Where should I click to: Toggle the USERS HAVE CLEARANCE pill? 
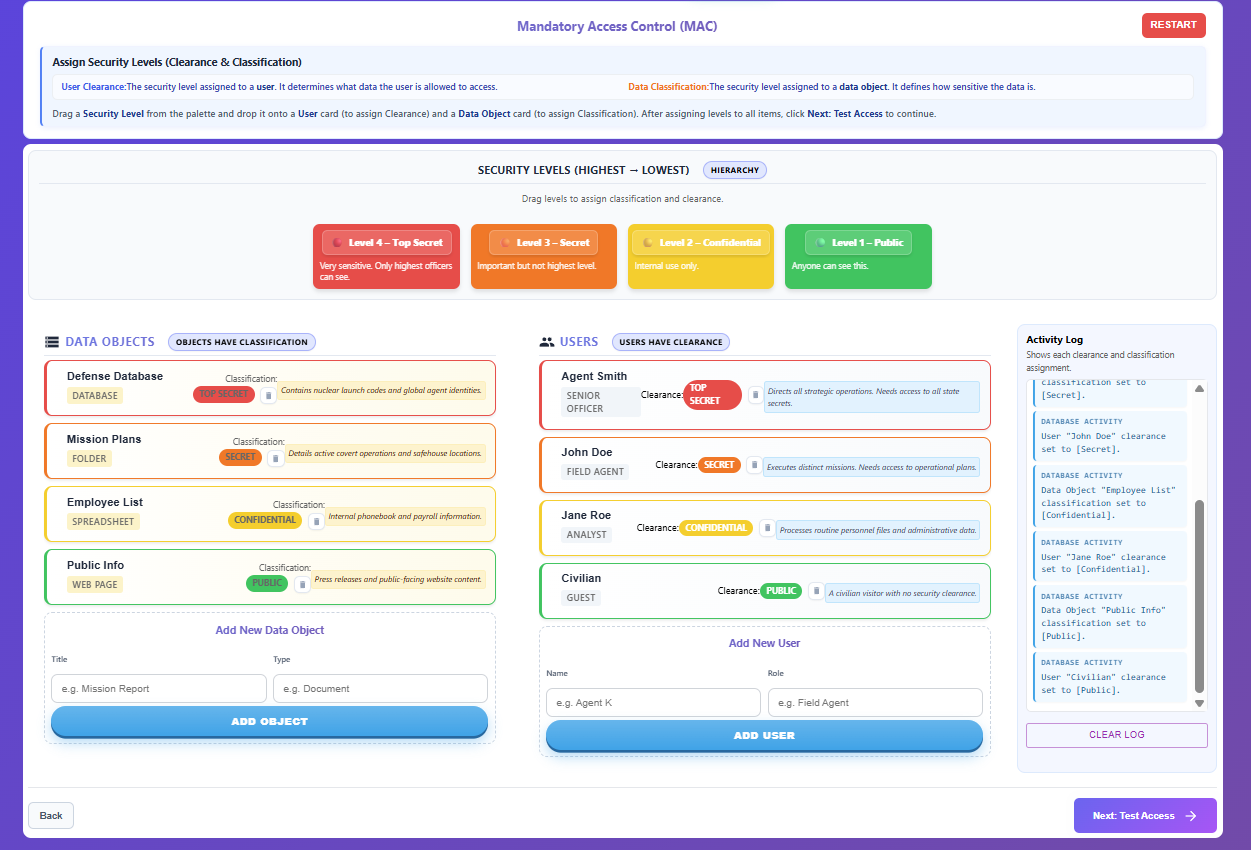(670, 342)
